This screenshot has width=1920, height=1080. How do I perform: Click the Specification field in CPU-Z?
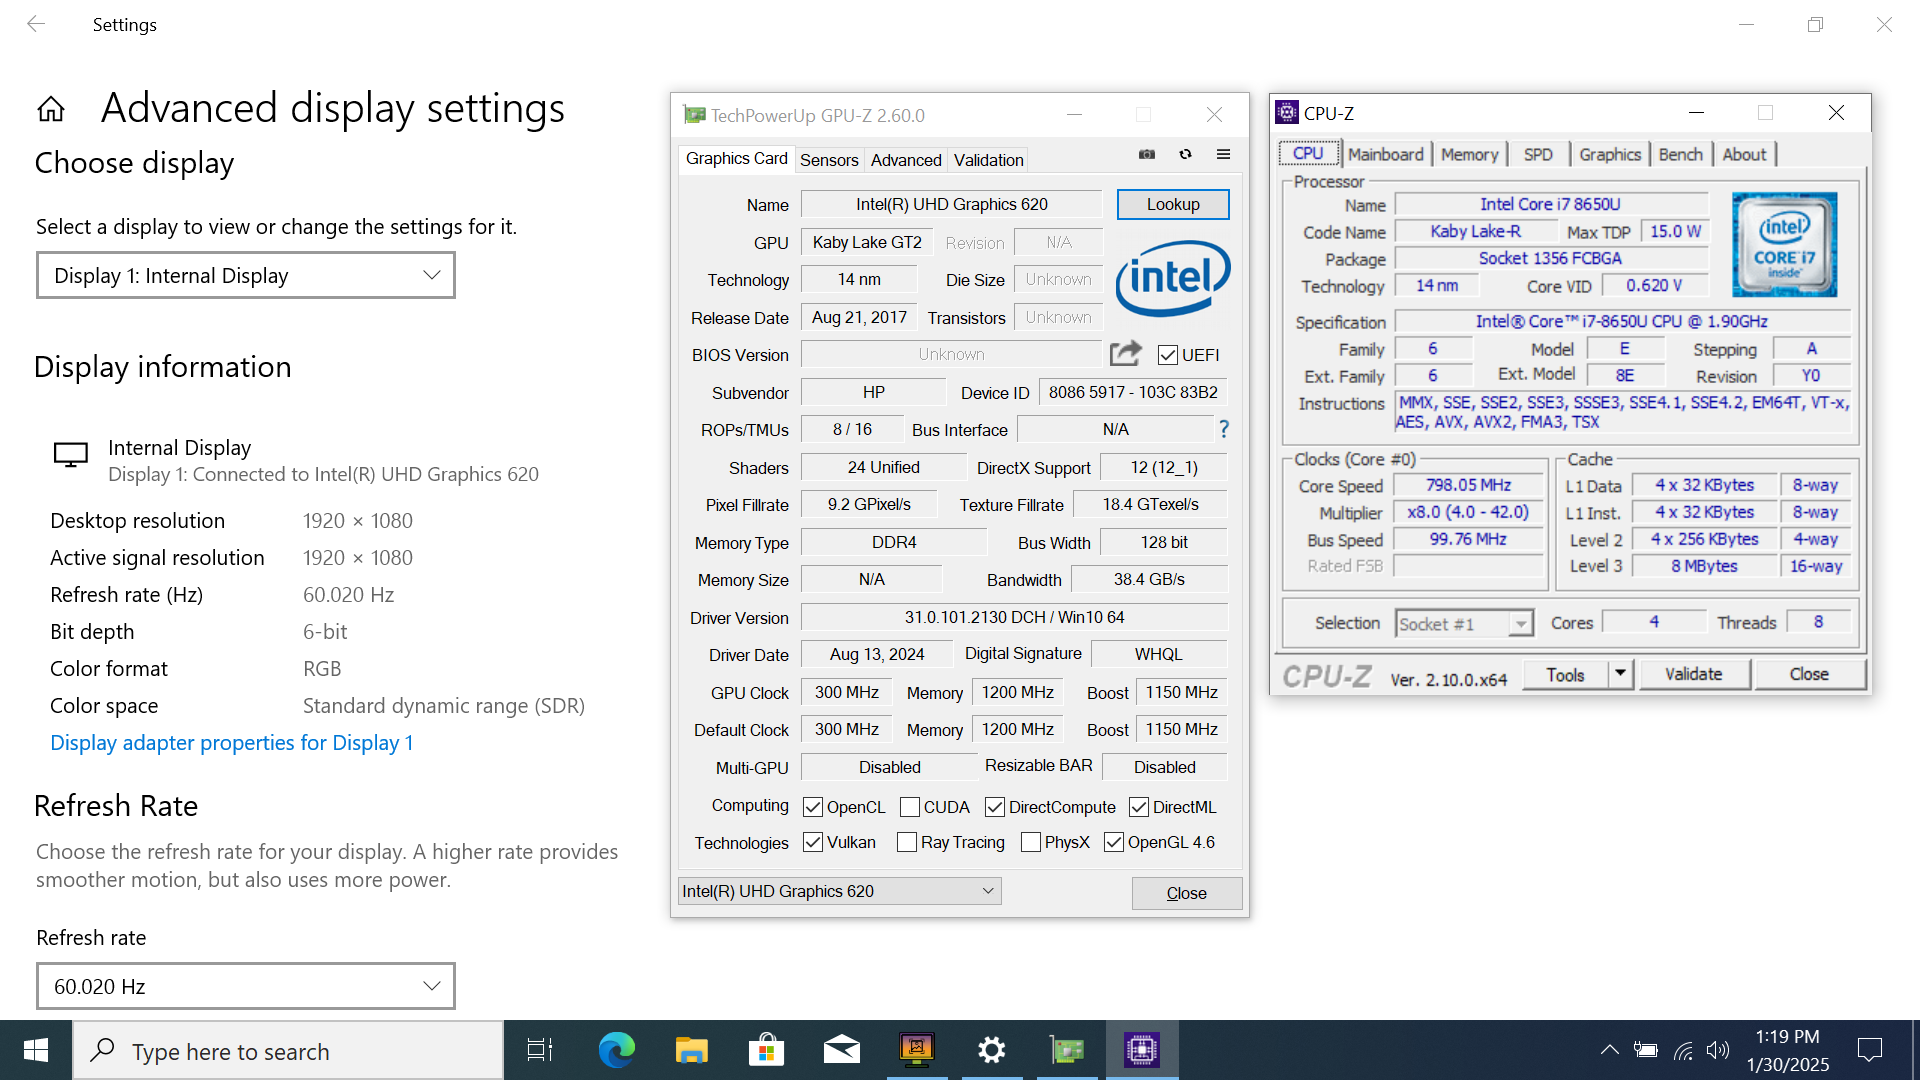(1622, 321)
